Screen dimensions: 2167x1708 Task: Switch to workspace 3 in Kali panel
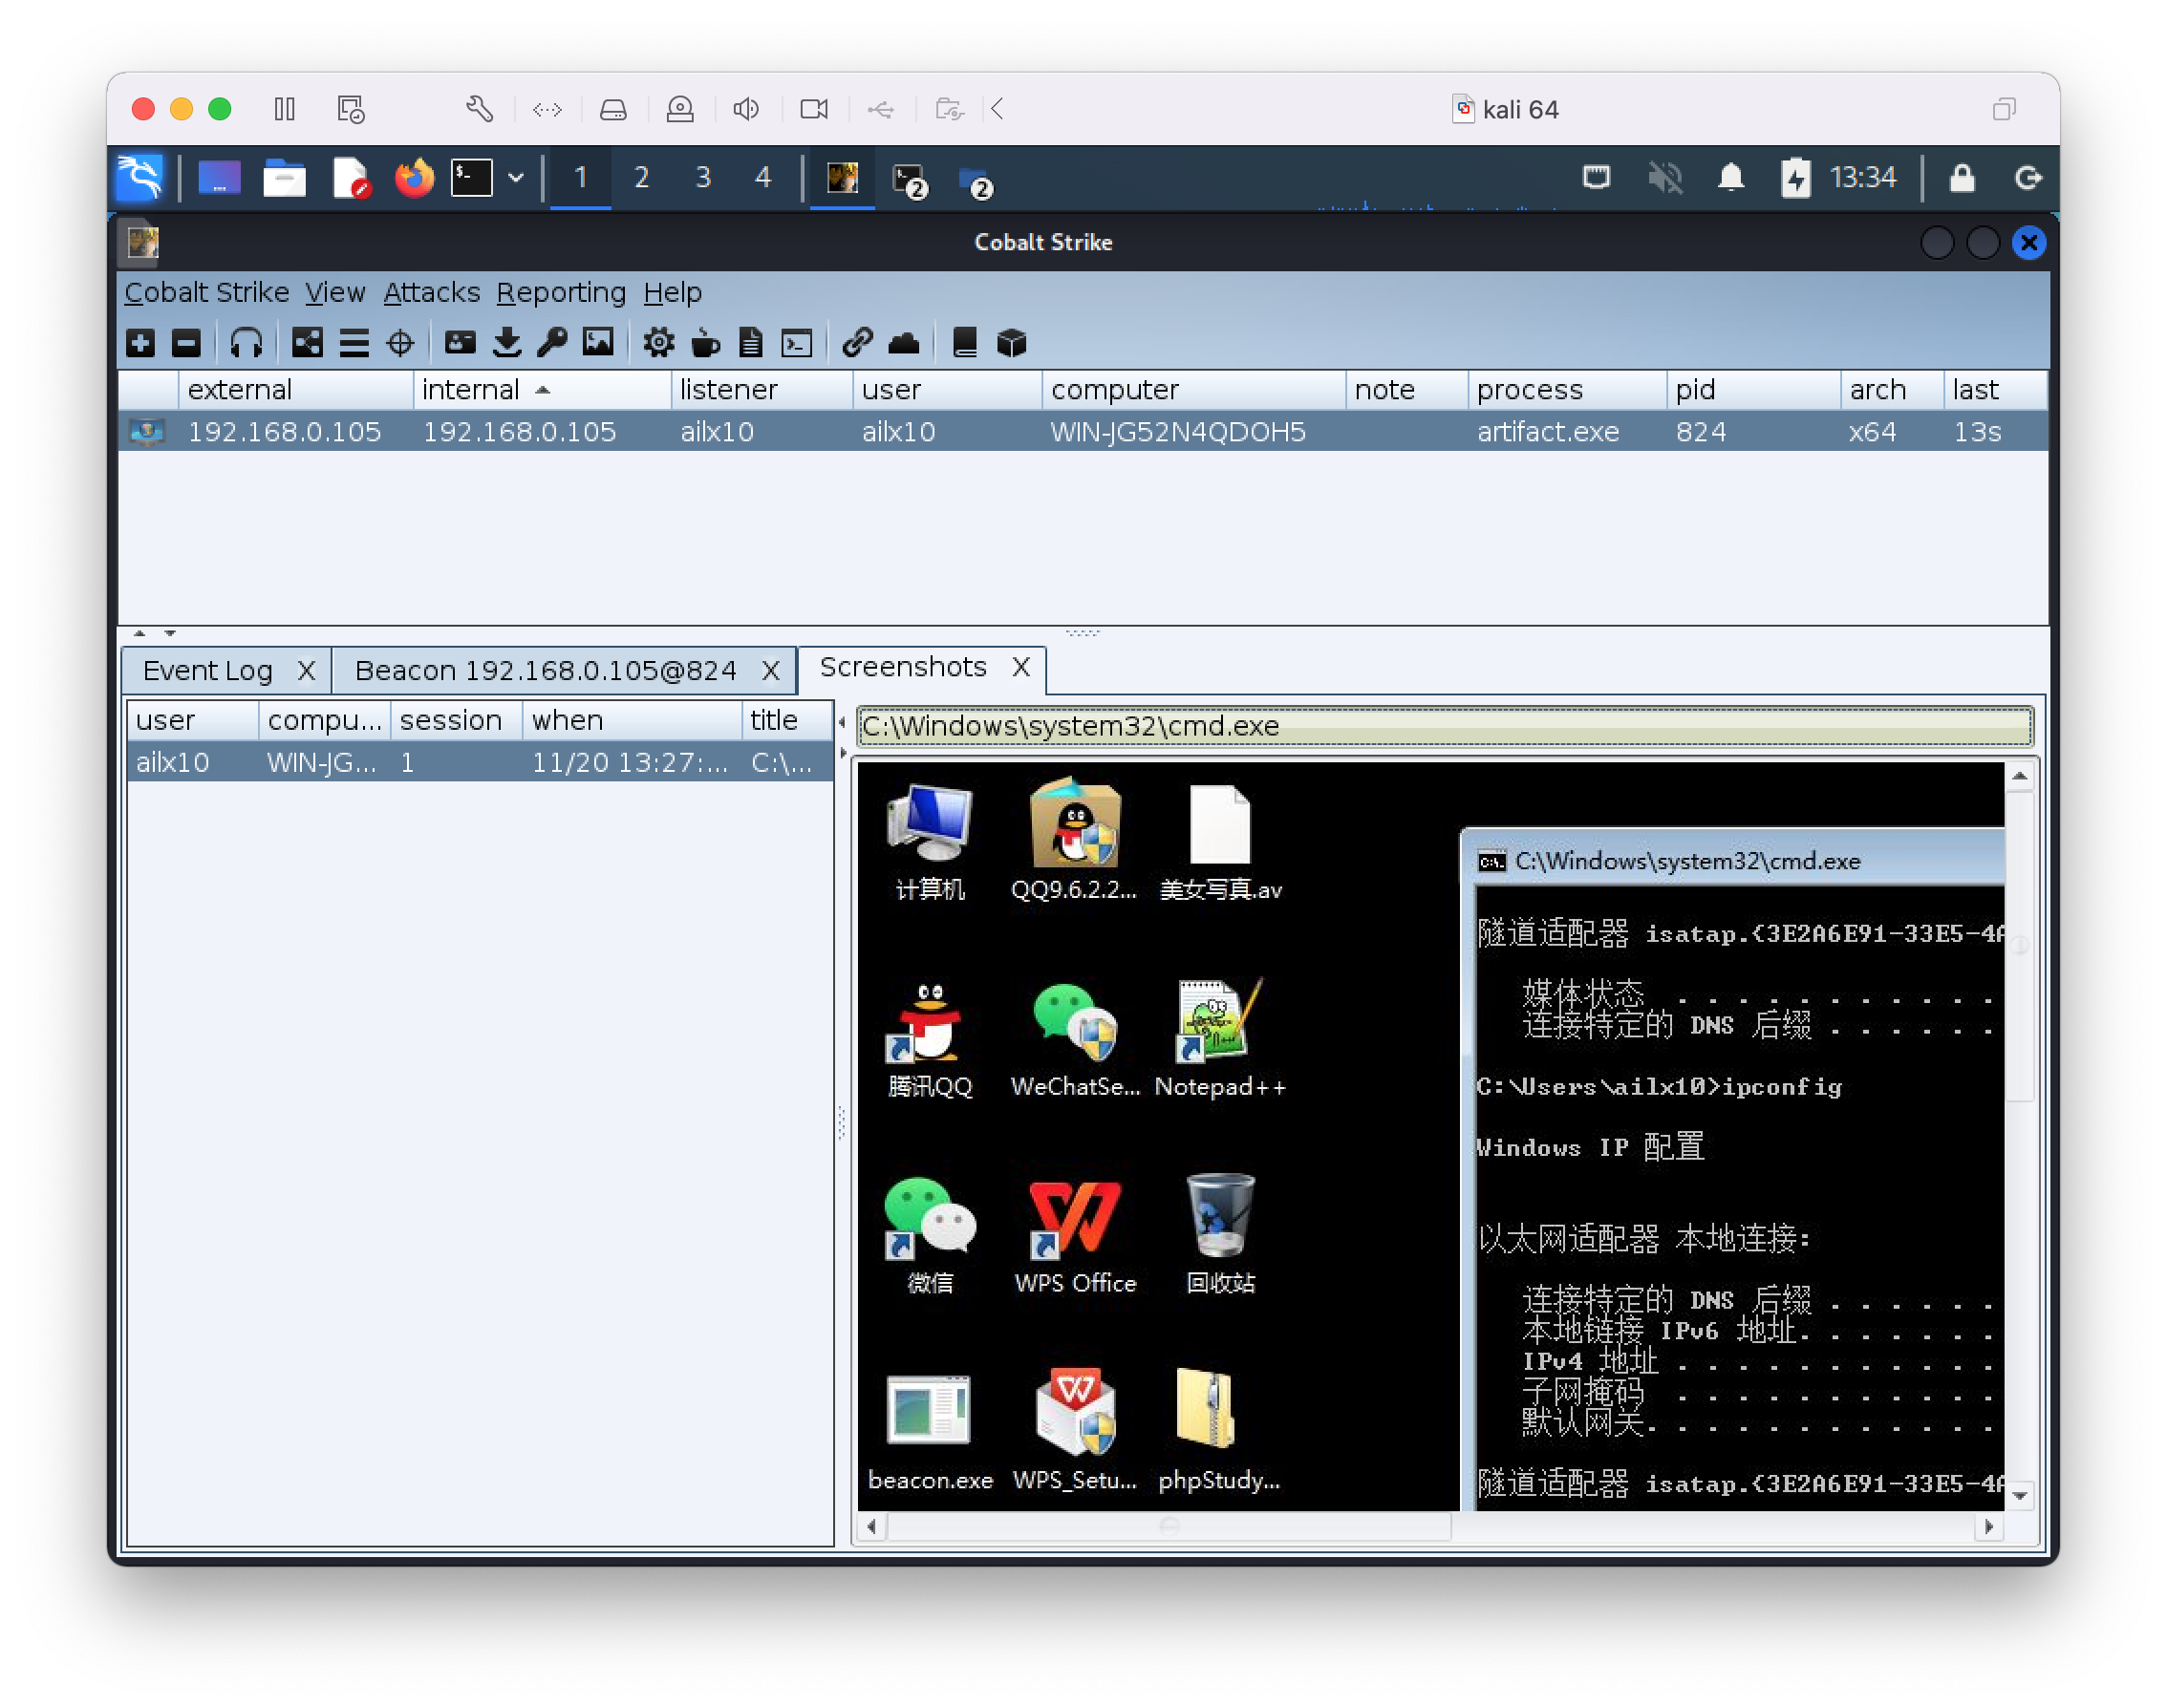pos(703,178)
